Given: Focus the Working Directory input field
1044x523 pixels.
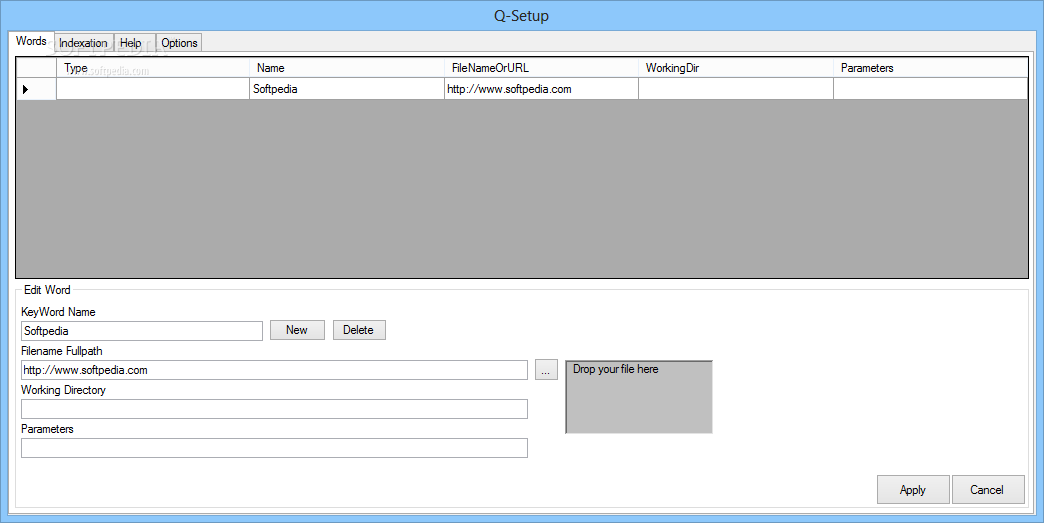Looking at the screenshot, I should point(274,409).
